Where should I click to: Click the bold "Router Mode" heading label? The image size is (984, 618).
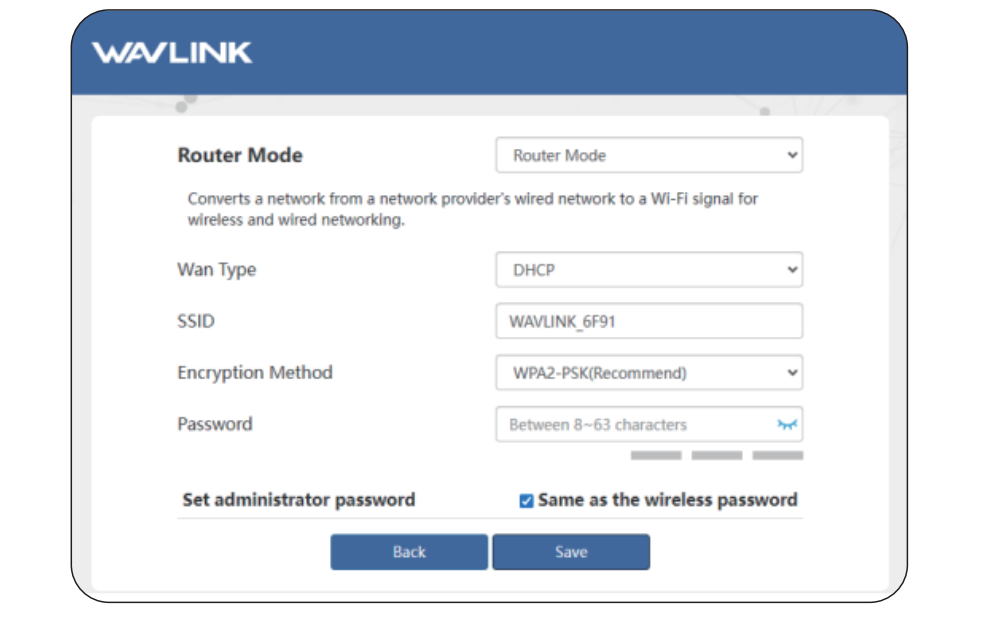click(x=240, y=156)
